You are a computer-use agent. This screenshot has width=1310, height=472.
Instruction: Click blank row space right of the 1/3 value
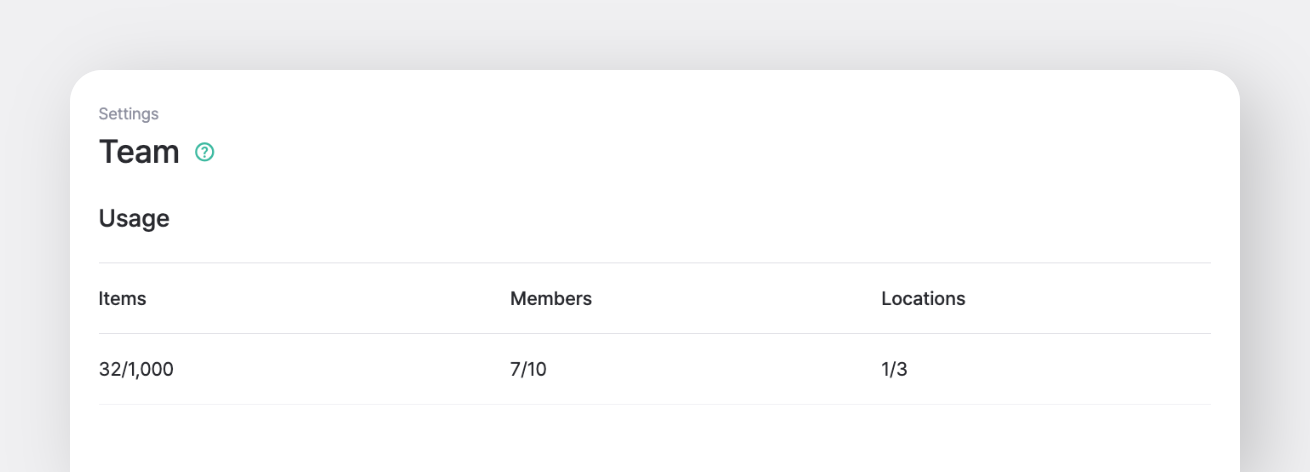[1060, 369]
